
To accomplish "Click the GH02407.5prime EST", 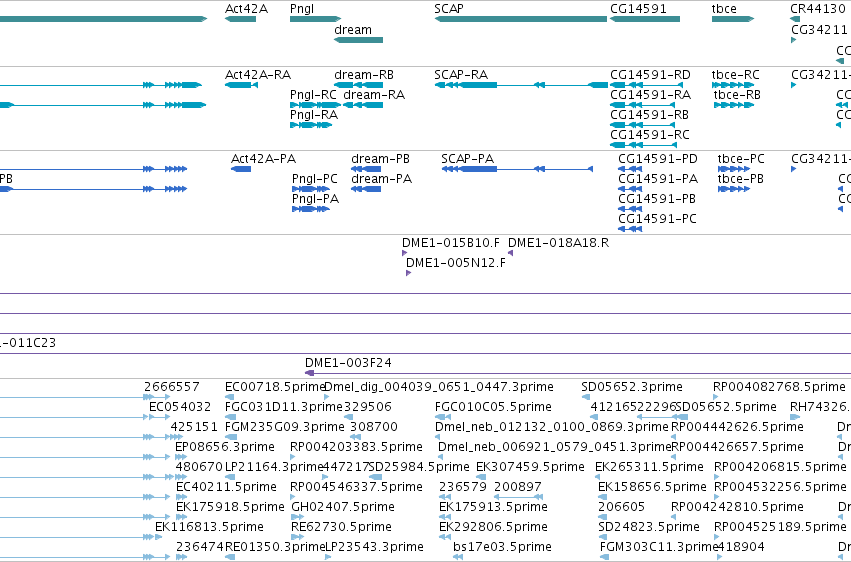I will [x=297, y=516].
